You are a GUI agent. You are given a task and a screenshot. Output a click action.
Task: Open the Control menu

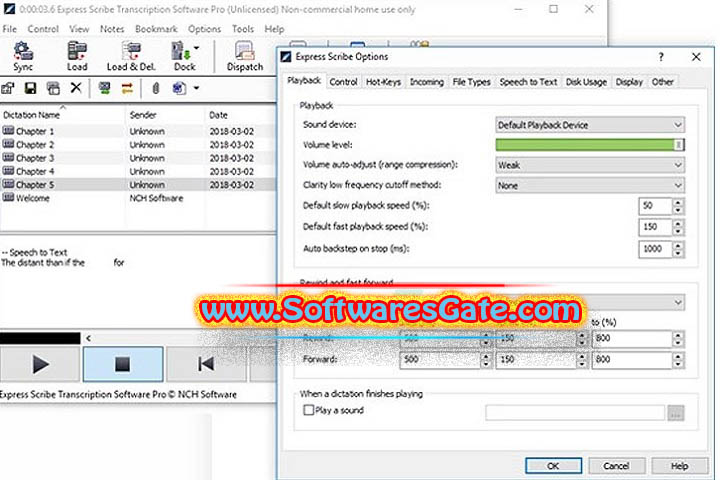[x=43, y=29]
